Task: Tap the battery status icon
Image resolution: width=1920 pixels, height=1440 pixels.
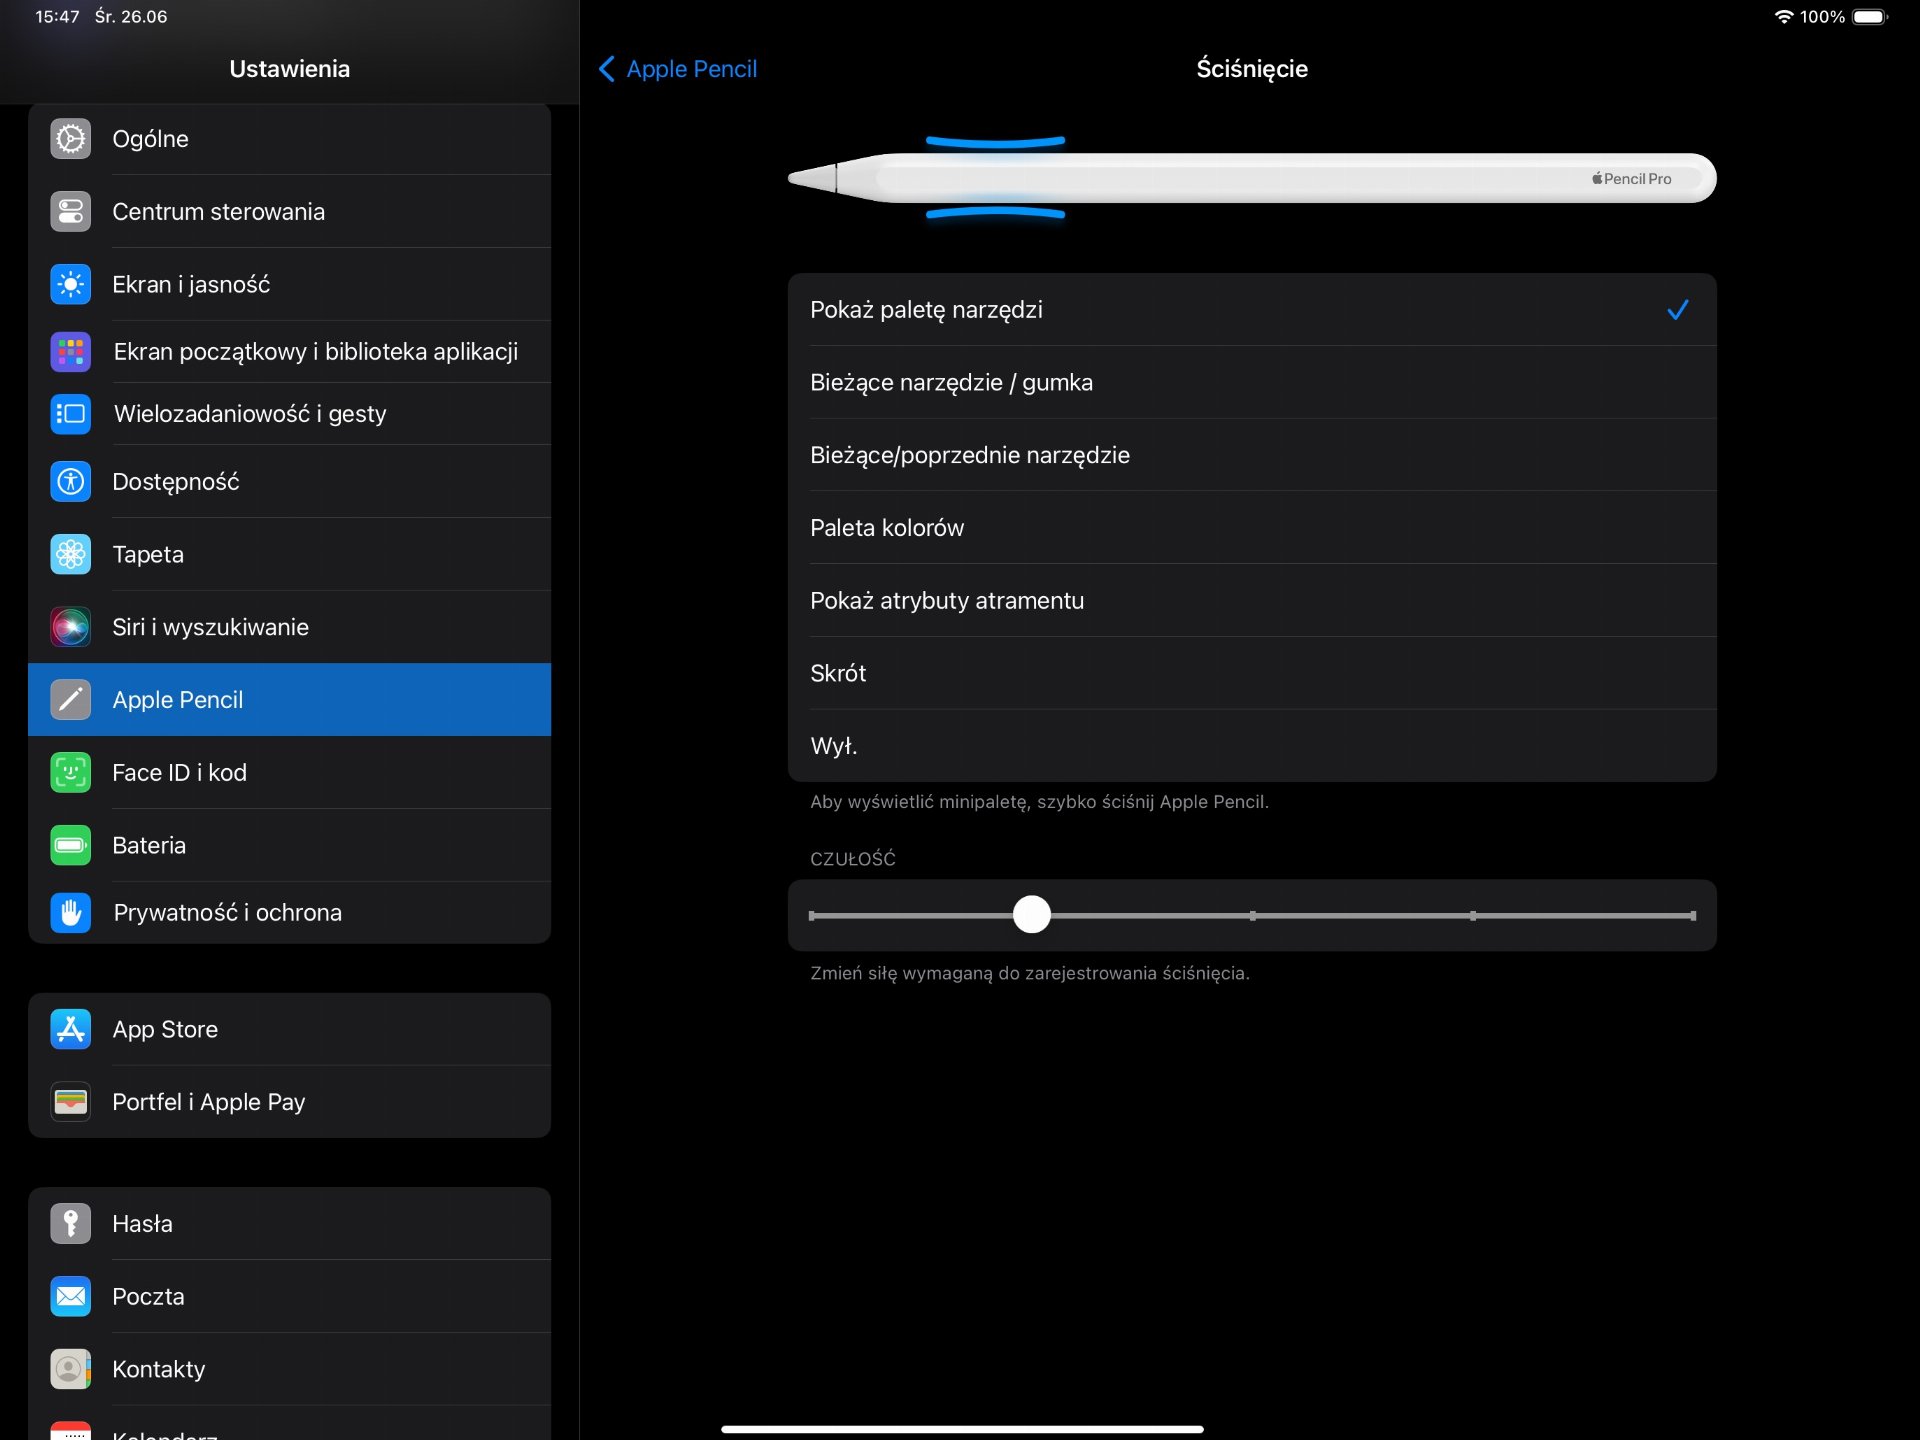Action: [x=1869, y=17]
